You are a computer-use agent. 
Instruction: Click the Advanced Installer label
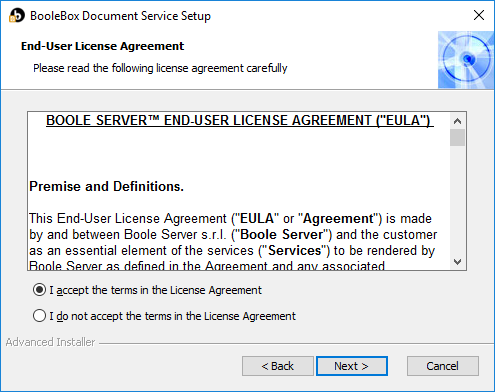click(x=50, y=342)
